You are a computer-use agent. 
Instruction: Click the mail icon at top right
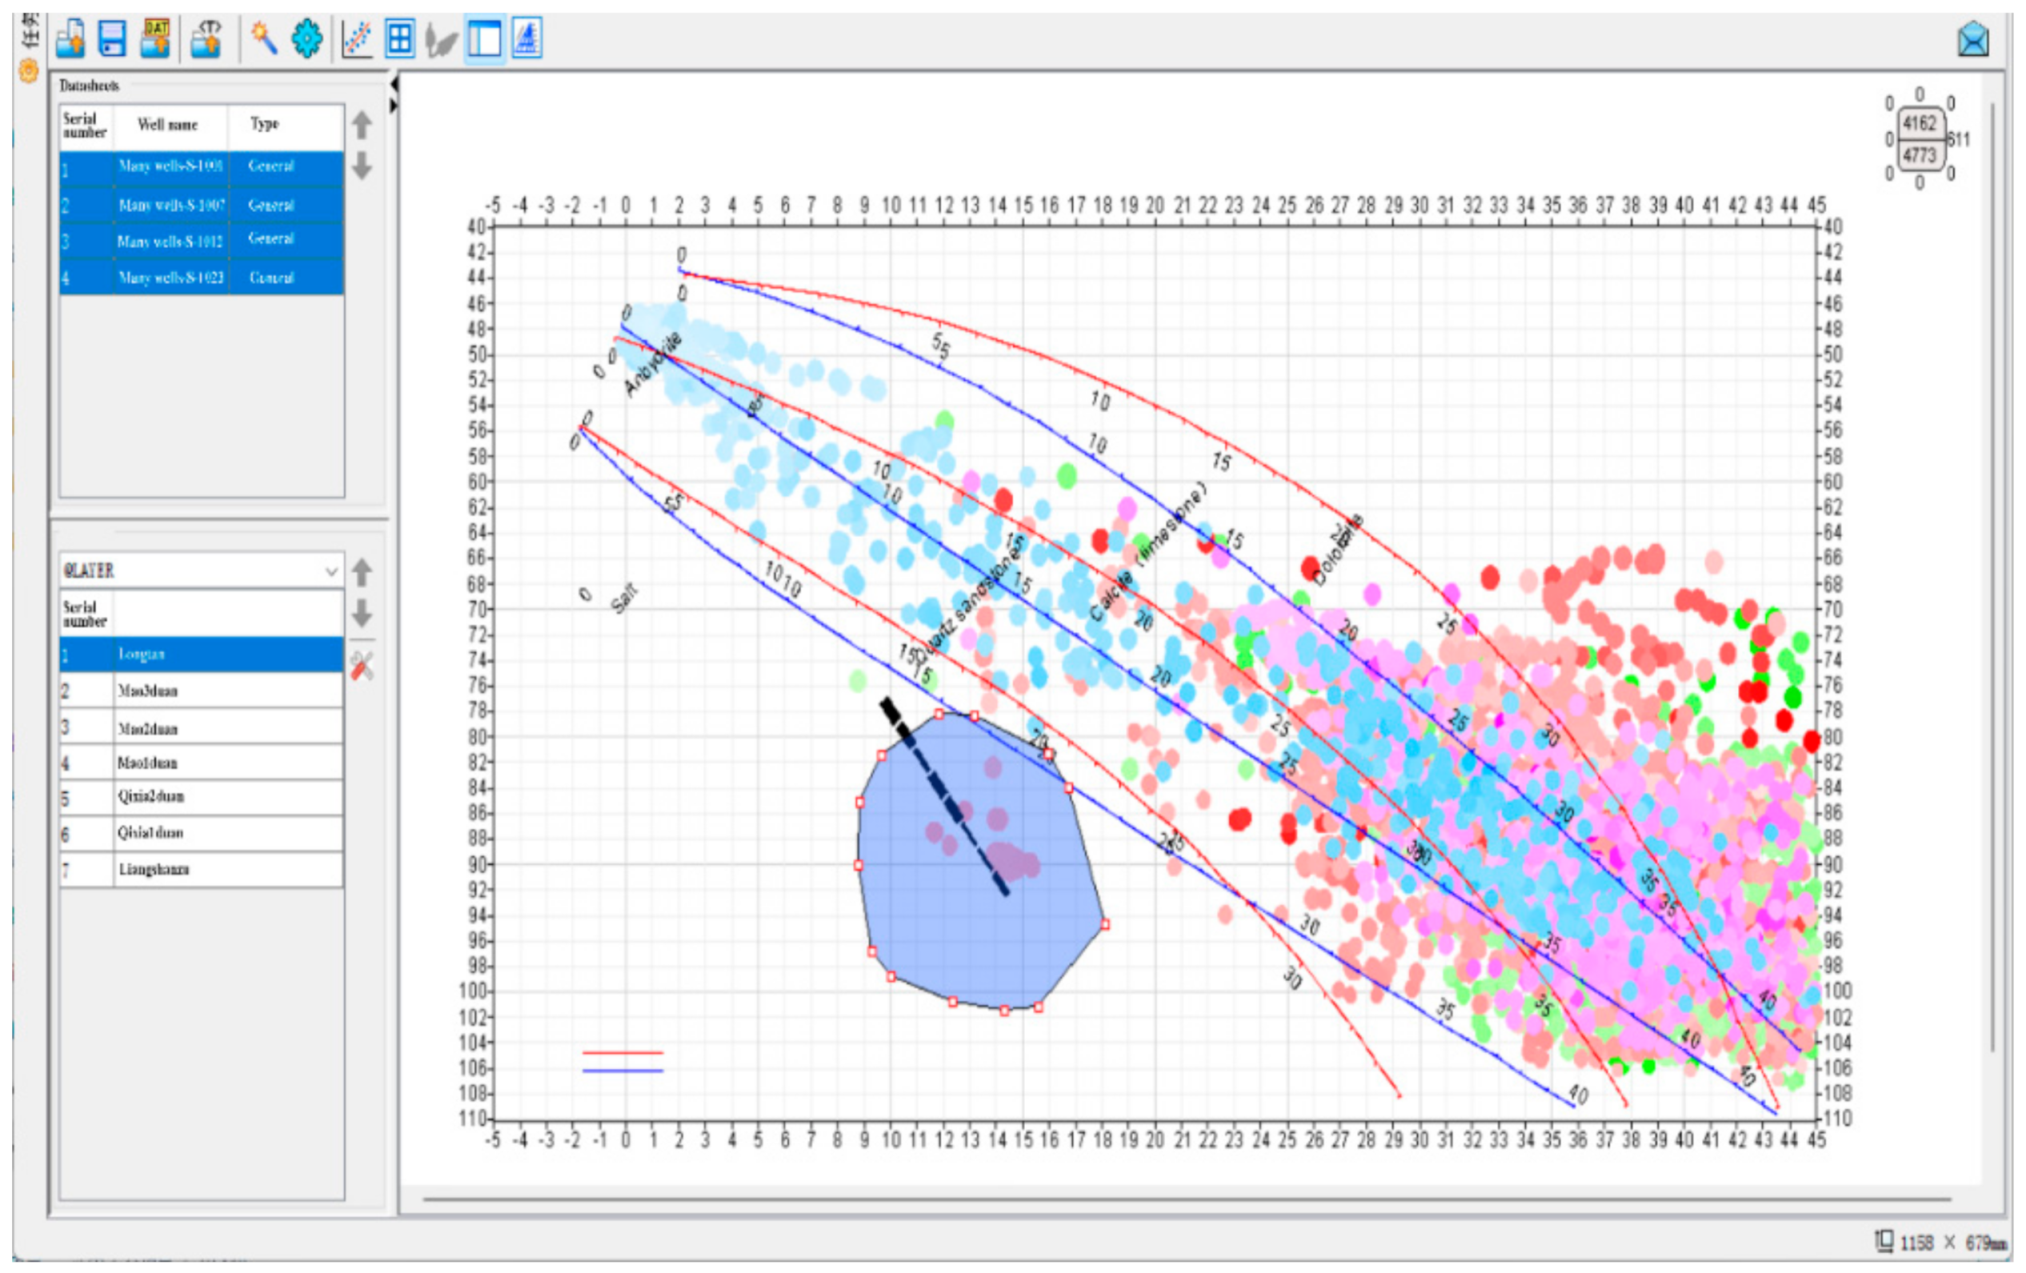coord(1972,40)
